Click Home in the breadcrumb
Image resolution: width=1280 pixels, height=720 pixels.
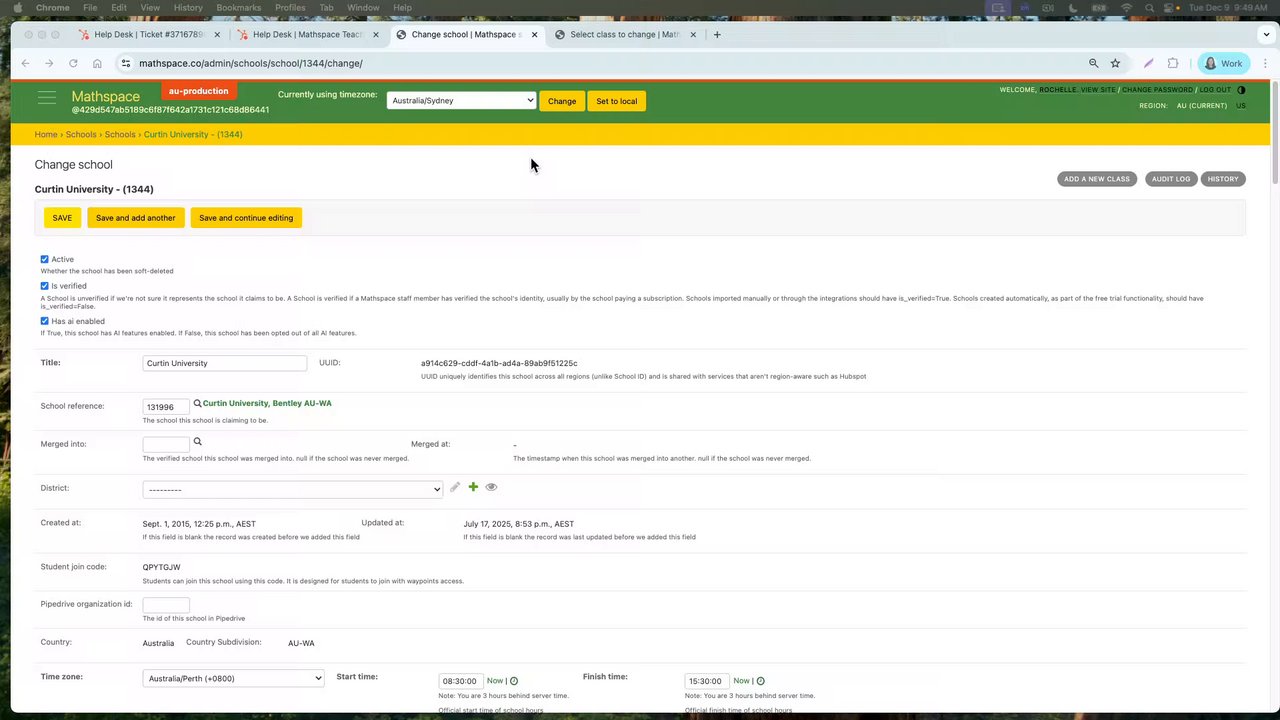click(46, 134)
